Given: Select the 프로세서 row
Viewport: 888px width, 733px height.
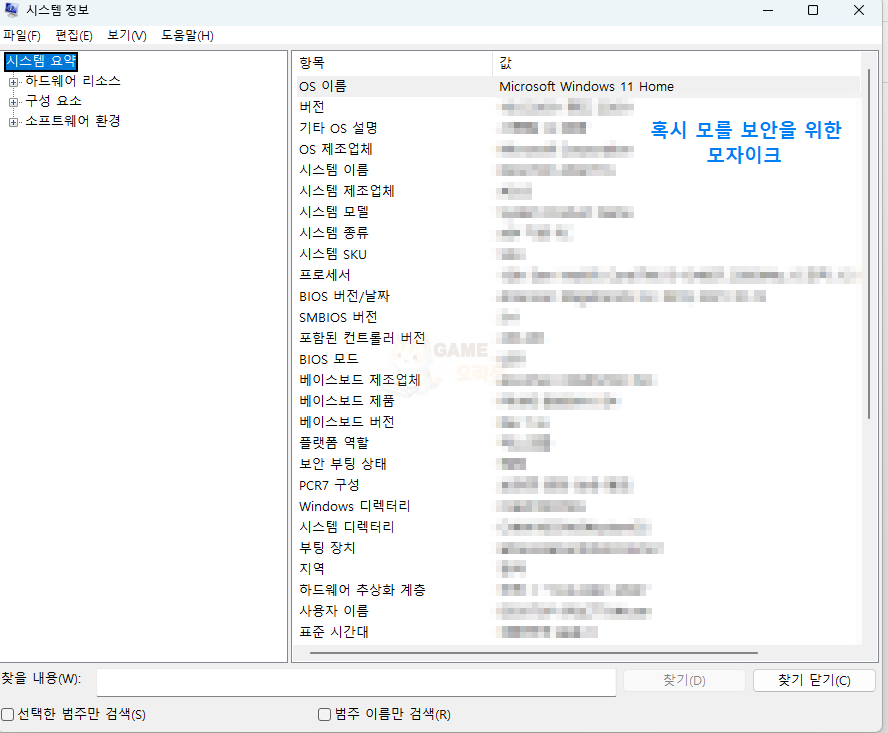Looking at the screenshot, I should pos(578,275).
